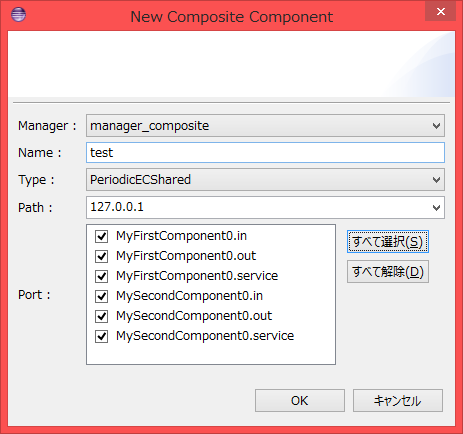Click empty area in the Port list

pos(211,354)
